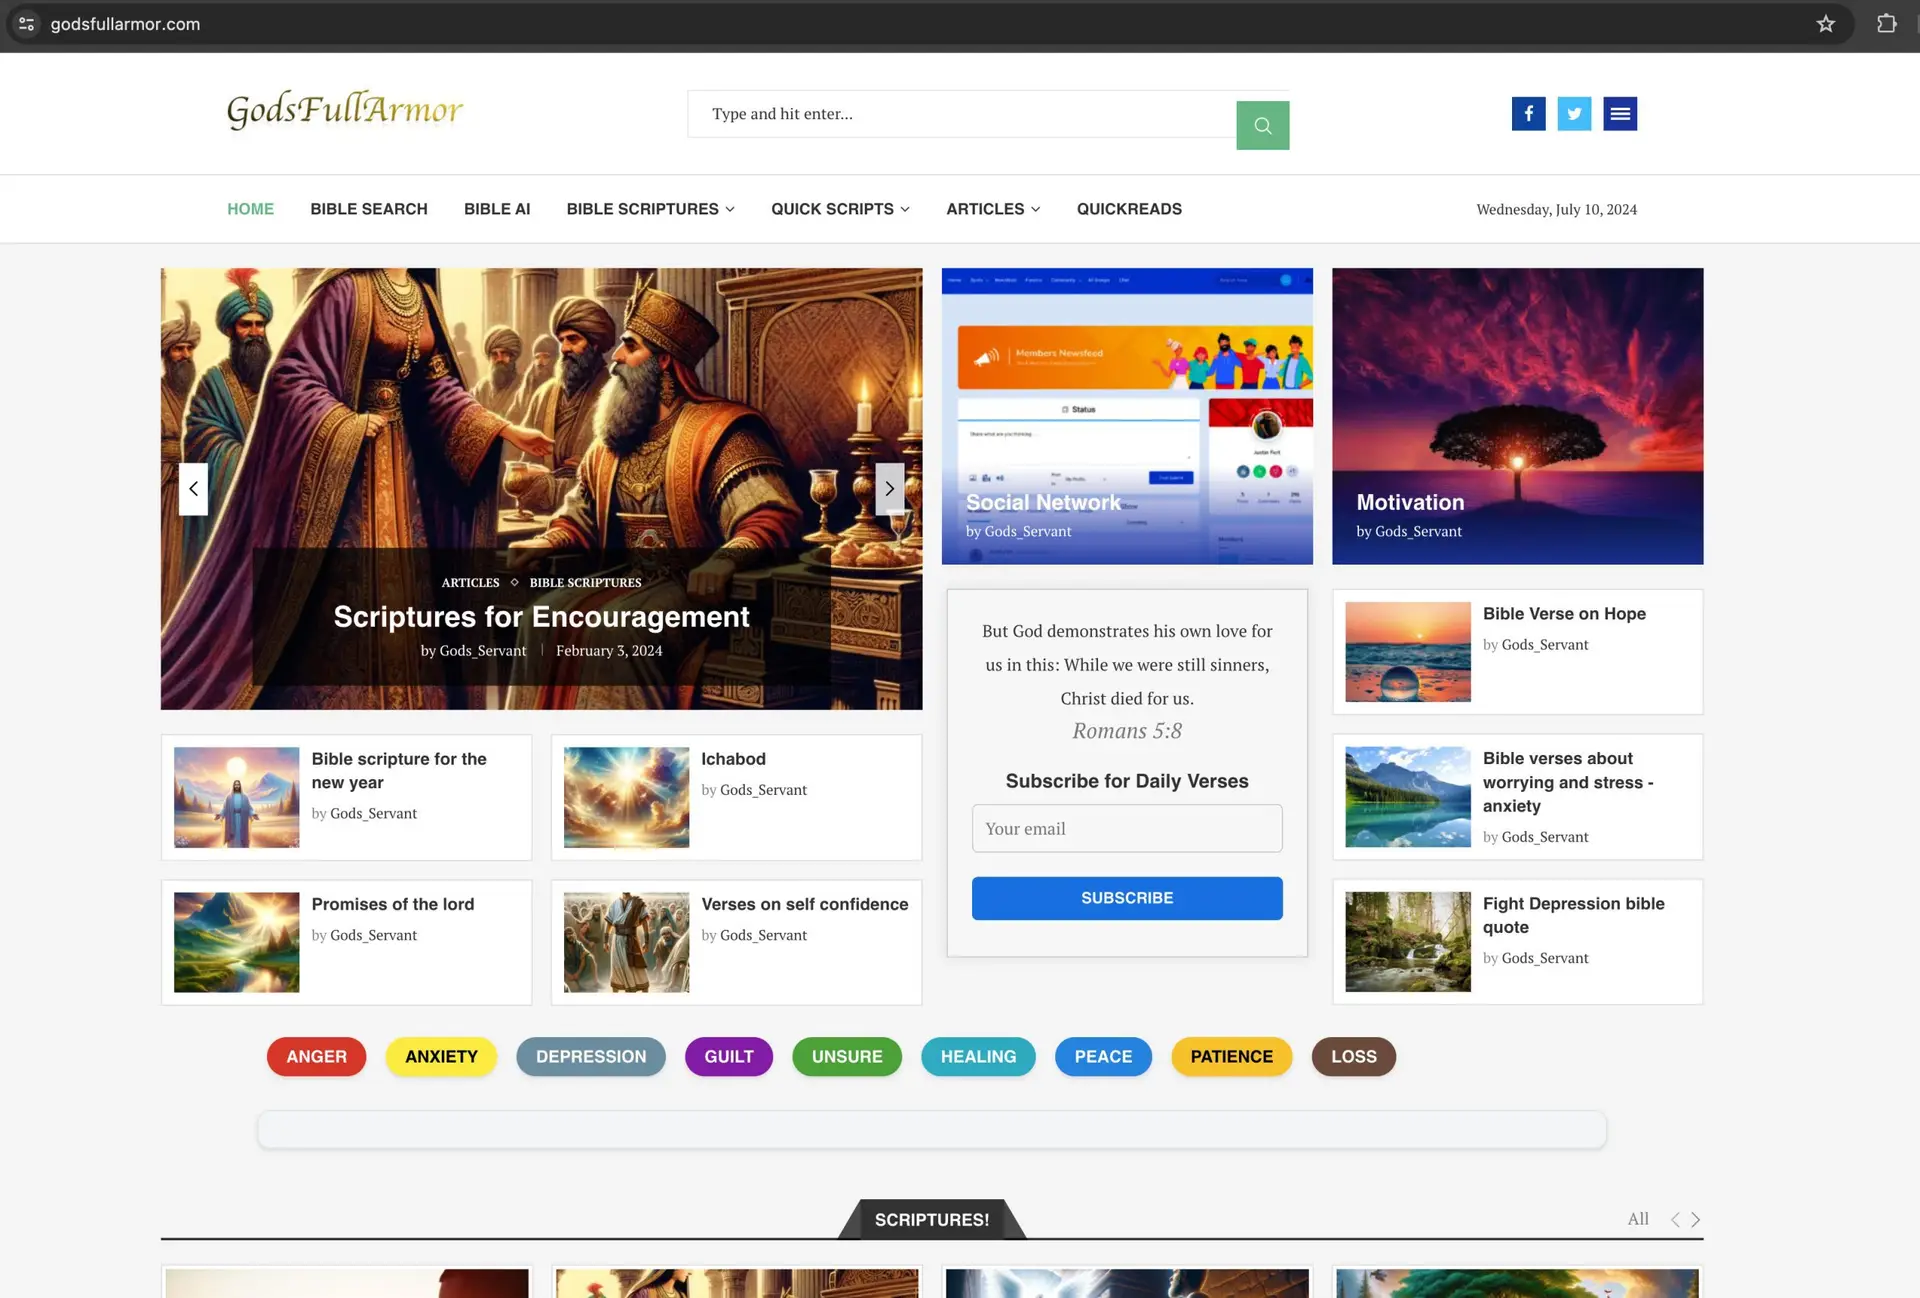
Task: Click the ANGER topic tag icon
Action: [x=316, y=1056]
